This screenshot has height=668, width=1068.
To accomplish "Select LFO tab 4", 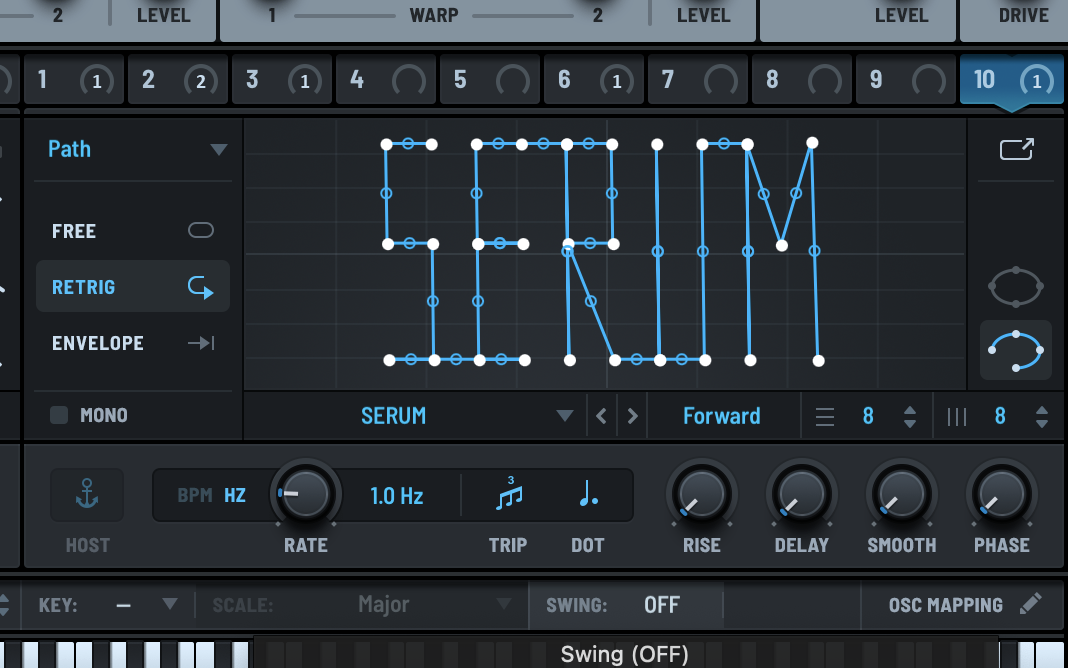I will pyautogui.click(x=386, y=80).
